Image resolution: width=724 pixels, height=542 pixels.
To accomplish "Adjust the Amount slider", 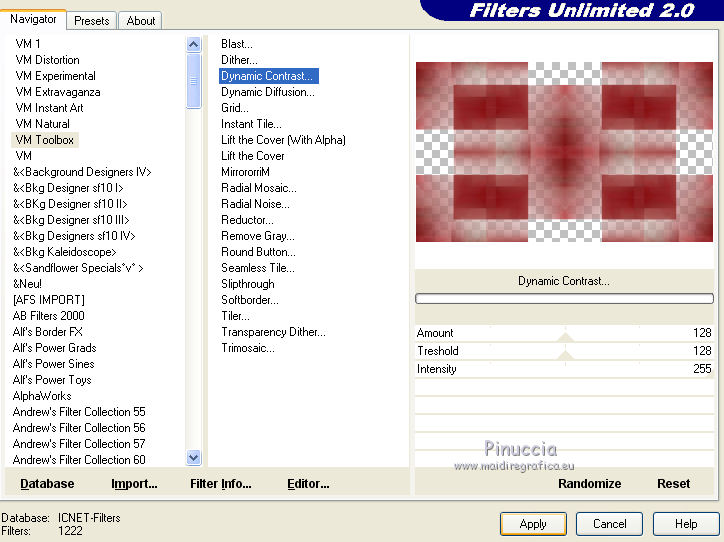I will (564, 333).
